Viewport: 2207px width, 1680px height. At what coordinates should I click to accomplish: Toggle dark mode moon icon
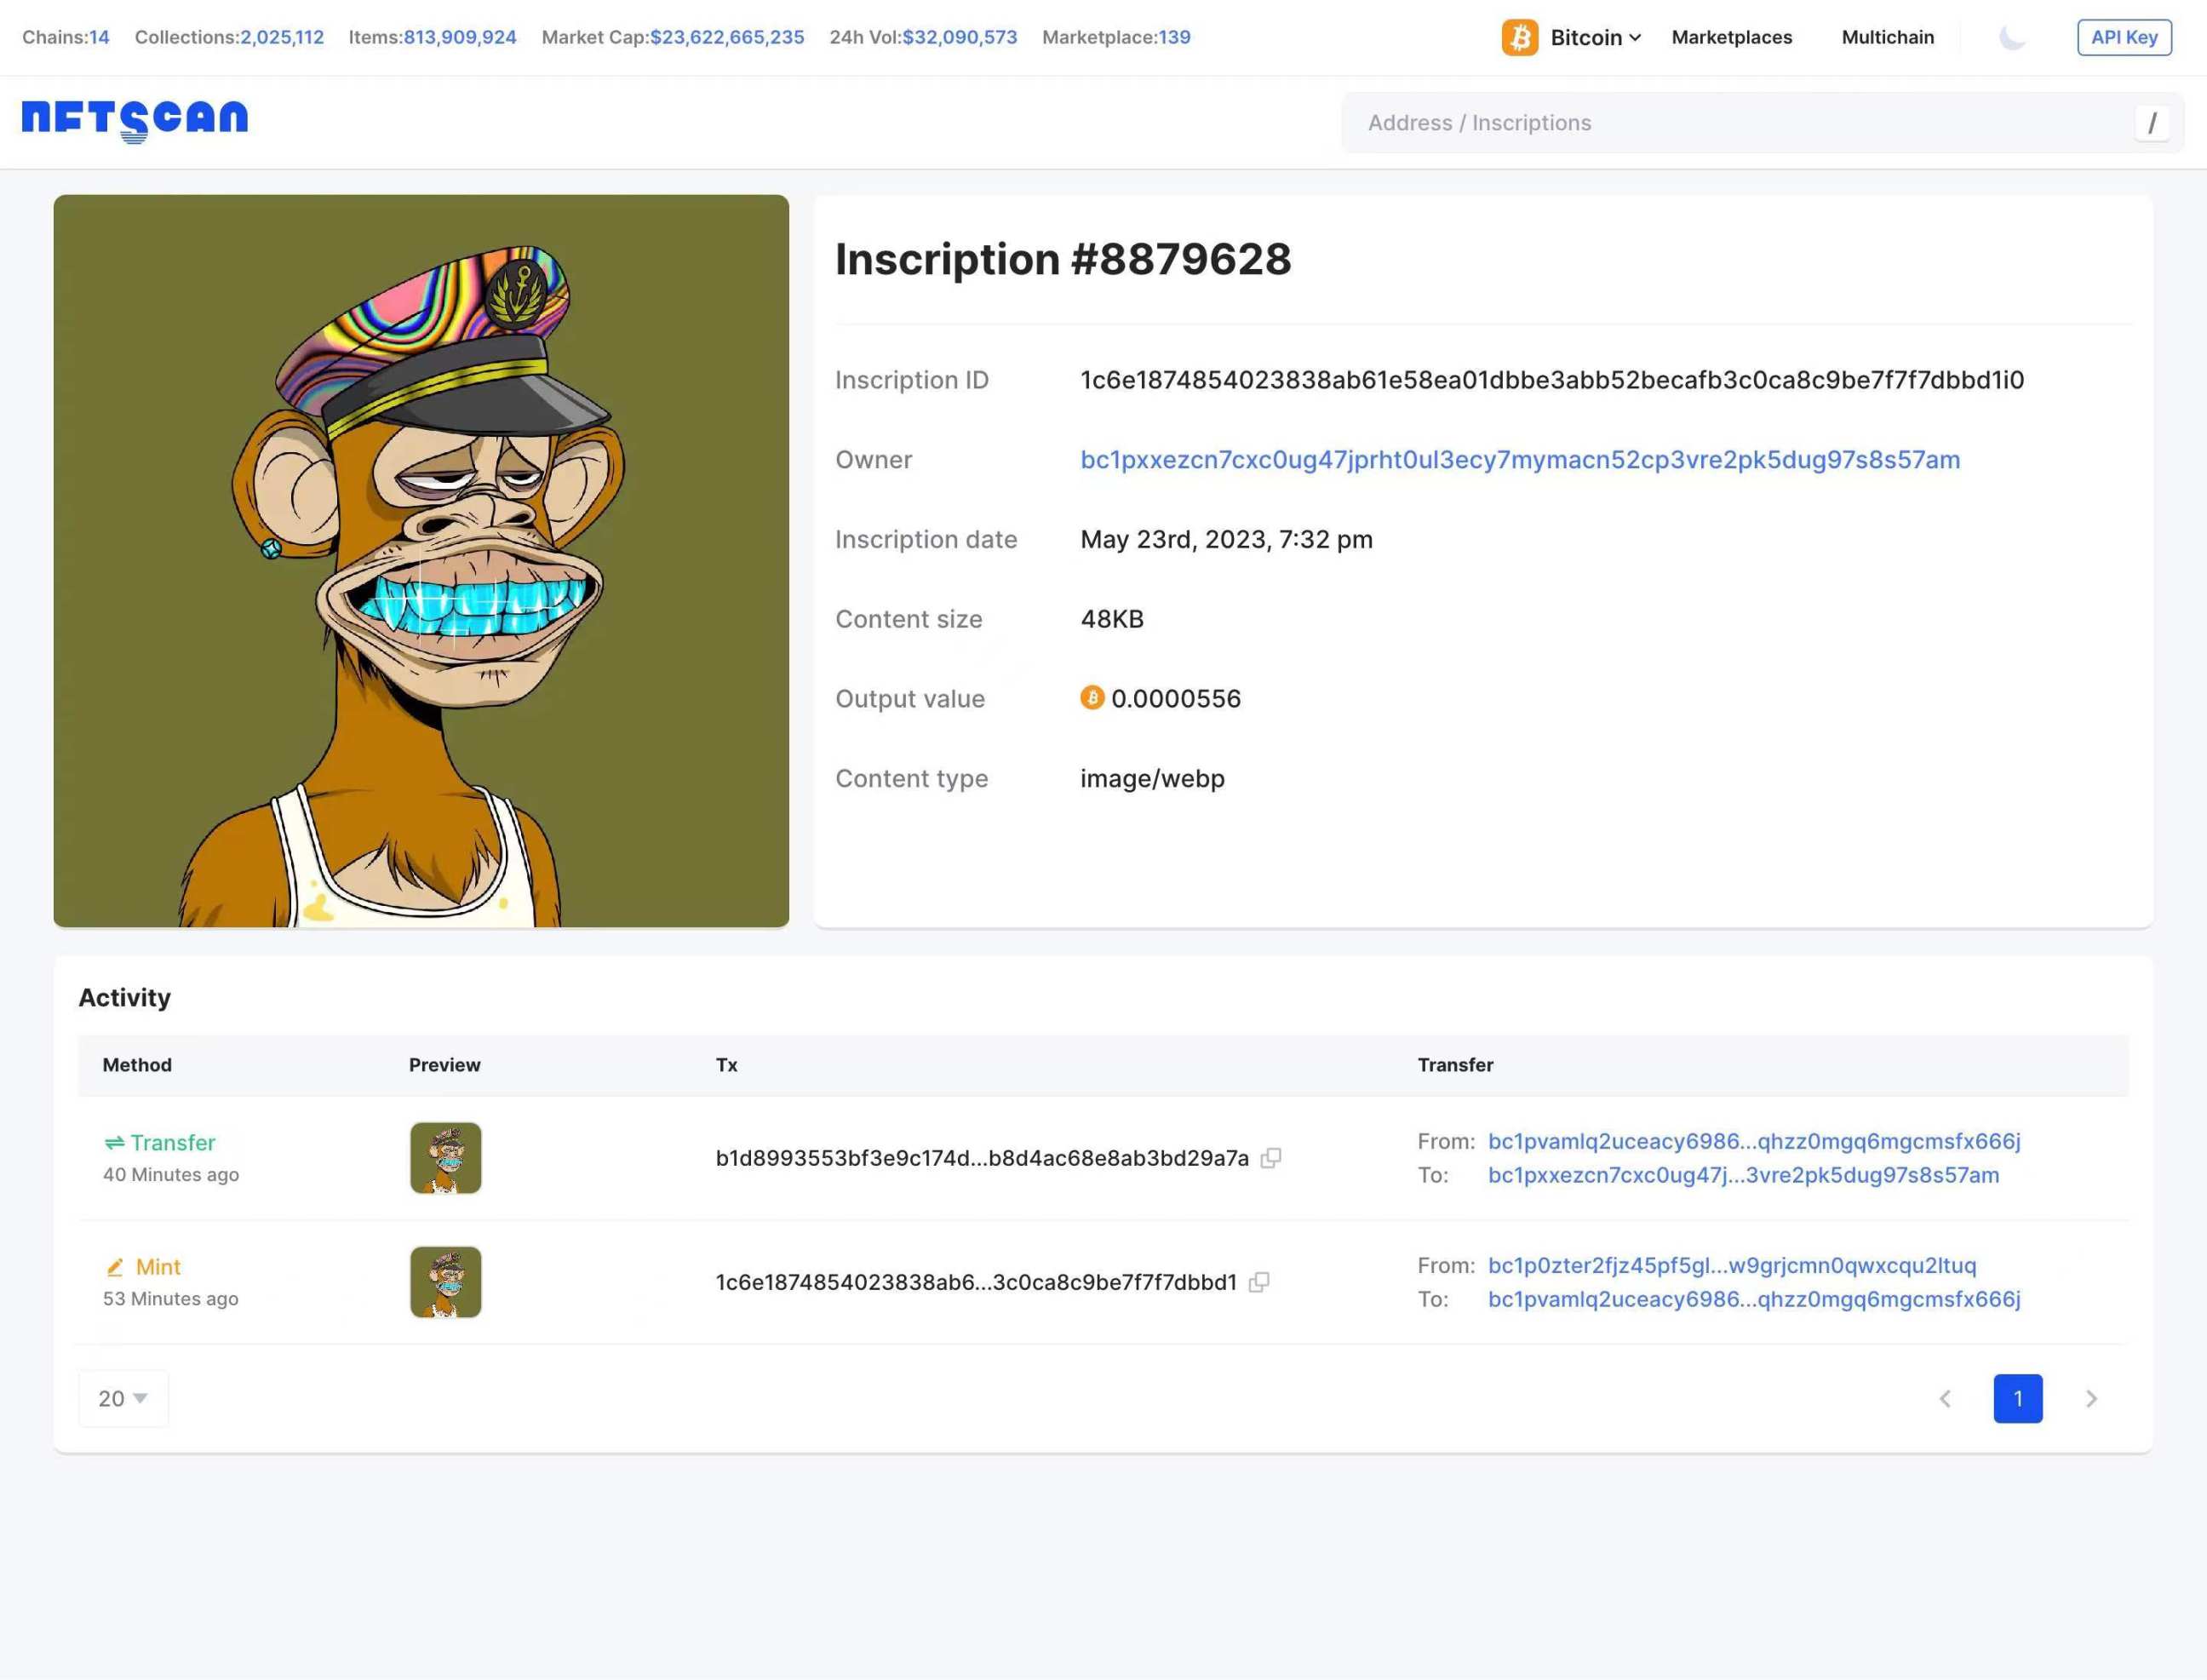2011,38
